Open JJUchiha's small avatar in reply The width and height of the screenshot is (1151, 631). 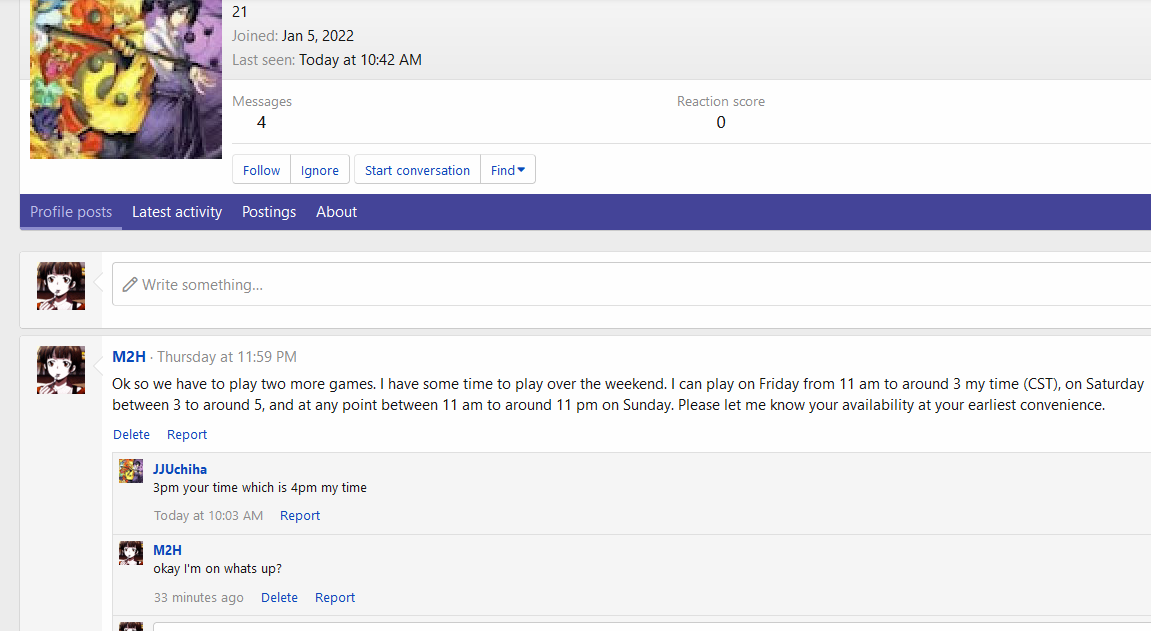pos(131,471)
